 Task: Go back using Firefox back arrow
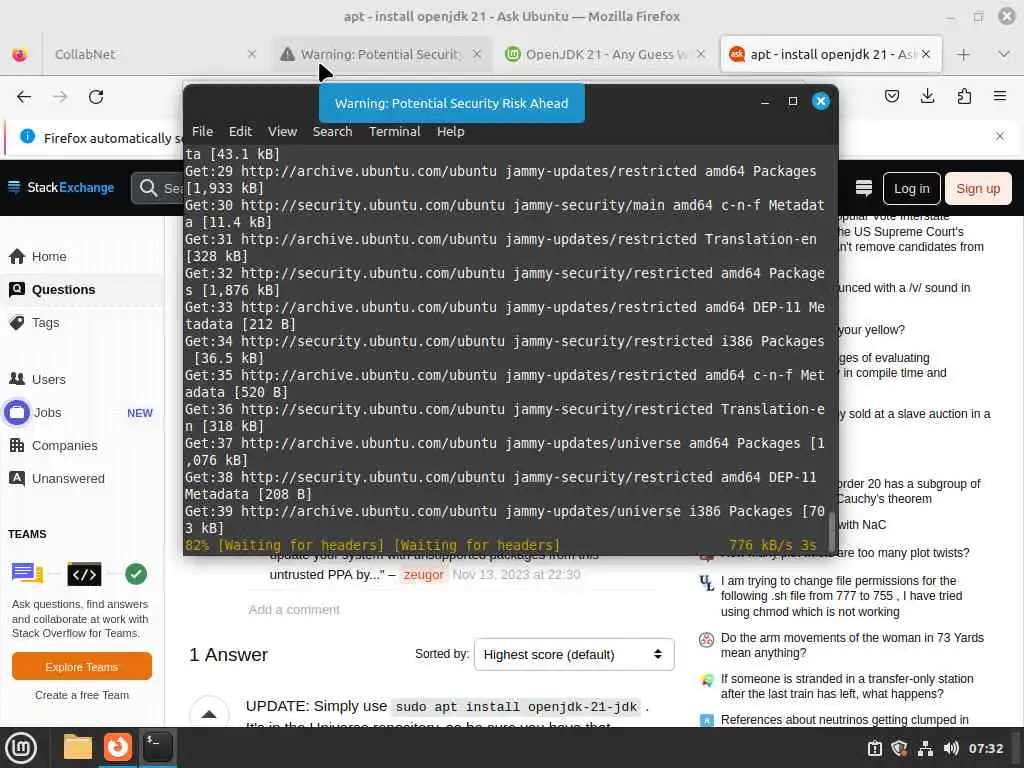click(24, 97)
